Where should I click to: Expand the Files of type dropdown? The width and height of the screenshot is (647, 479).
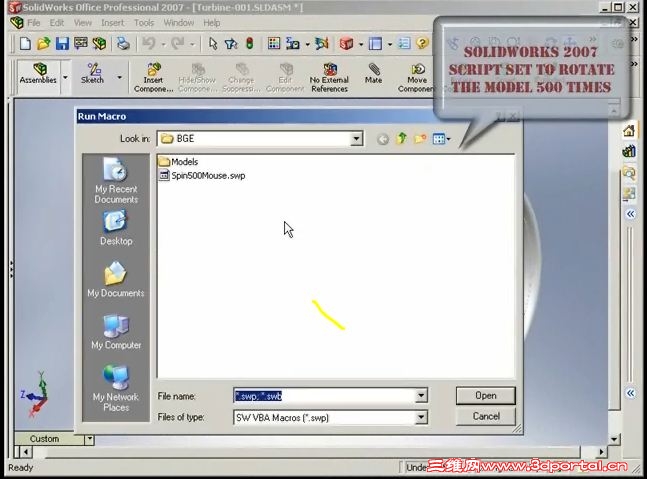[x=421, y=417]
